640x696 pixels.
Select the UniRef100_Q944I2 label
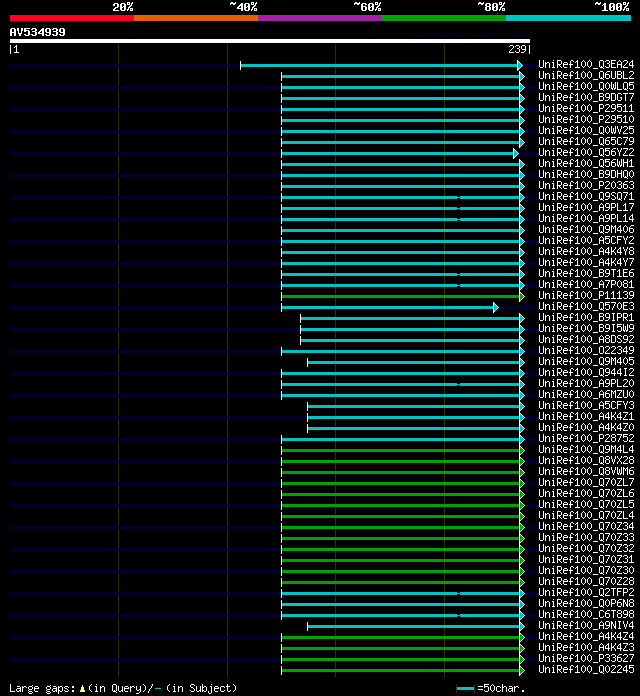tap(586, 372)
